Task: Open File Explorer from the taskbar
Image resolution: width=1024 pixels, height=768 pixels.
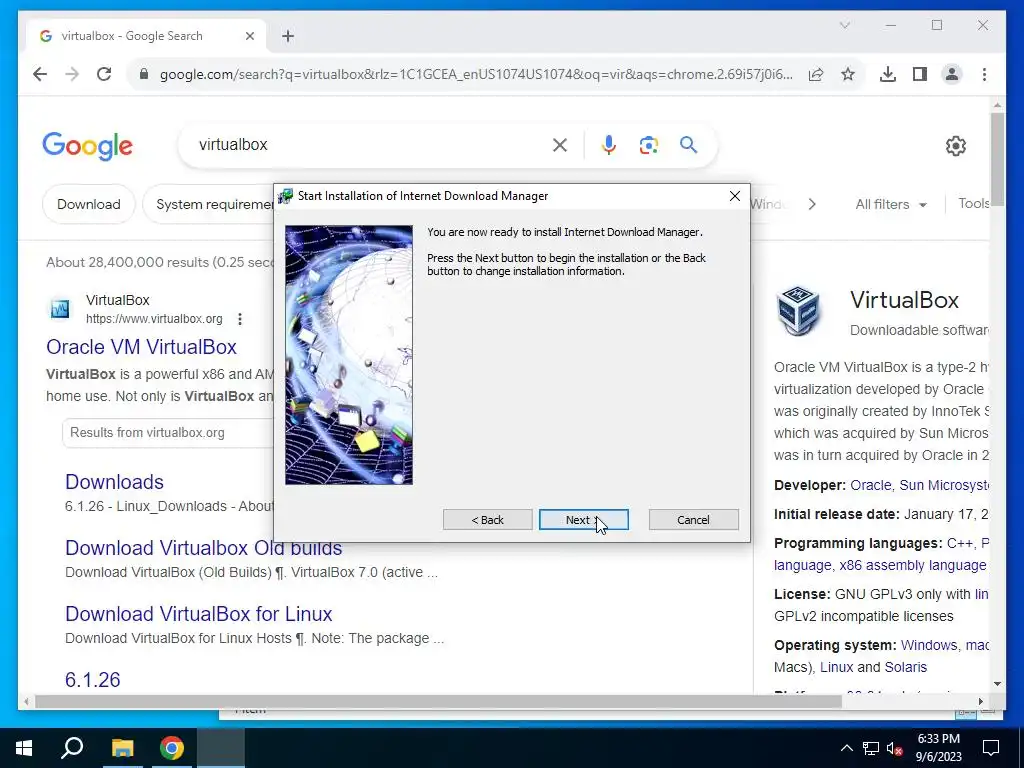Action: click(x=122, y=748)
